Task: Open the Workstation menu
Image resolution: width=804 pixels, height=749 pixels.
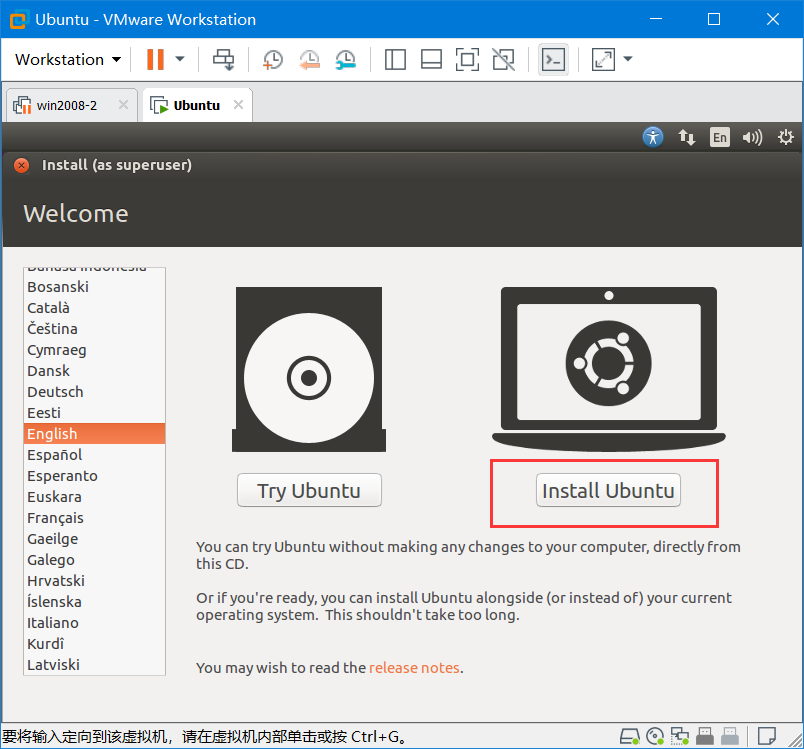Action: [60, 60]
